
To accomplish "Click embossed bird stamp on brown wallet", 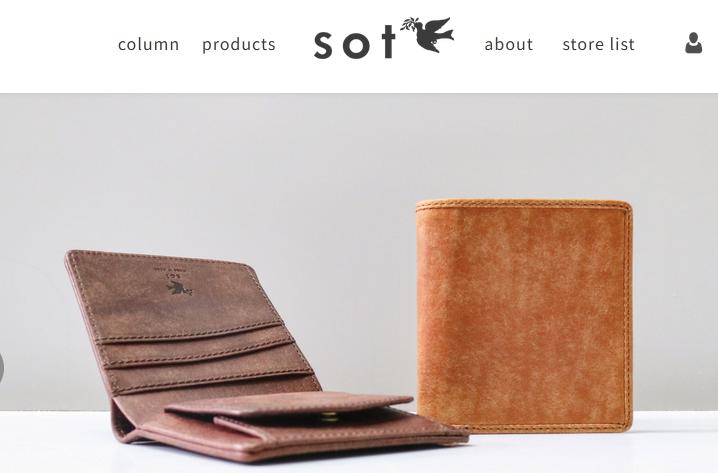I will [180, 289].
